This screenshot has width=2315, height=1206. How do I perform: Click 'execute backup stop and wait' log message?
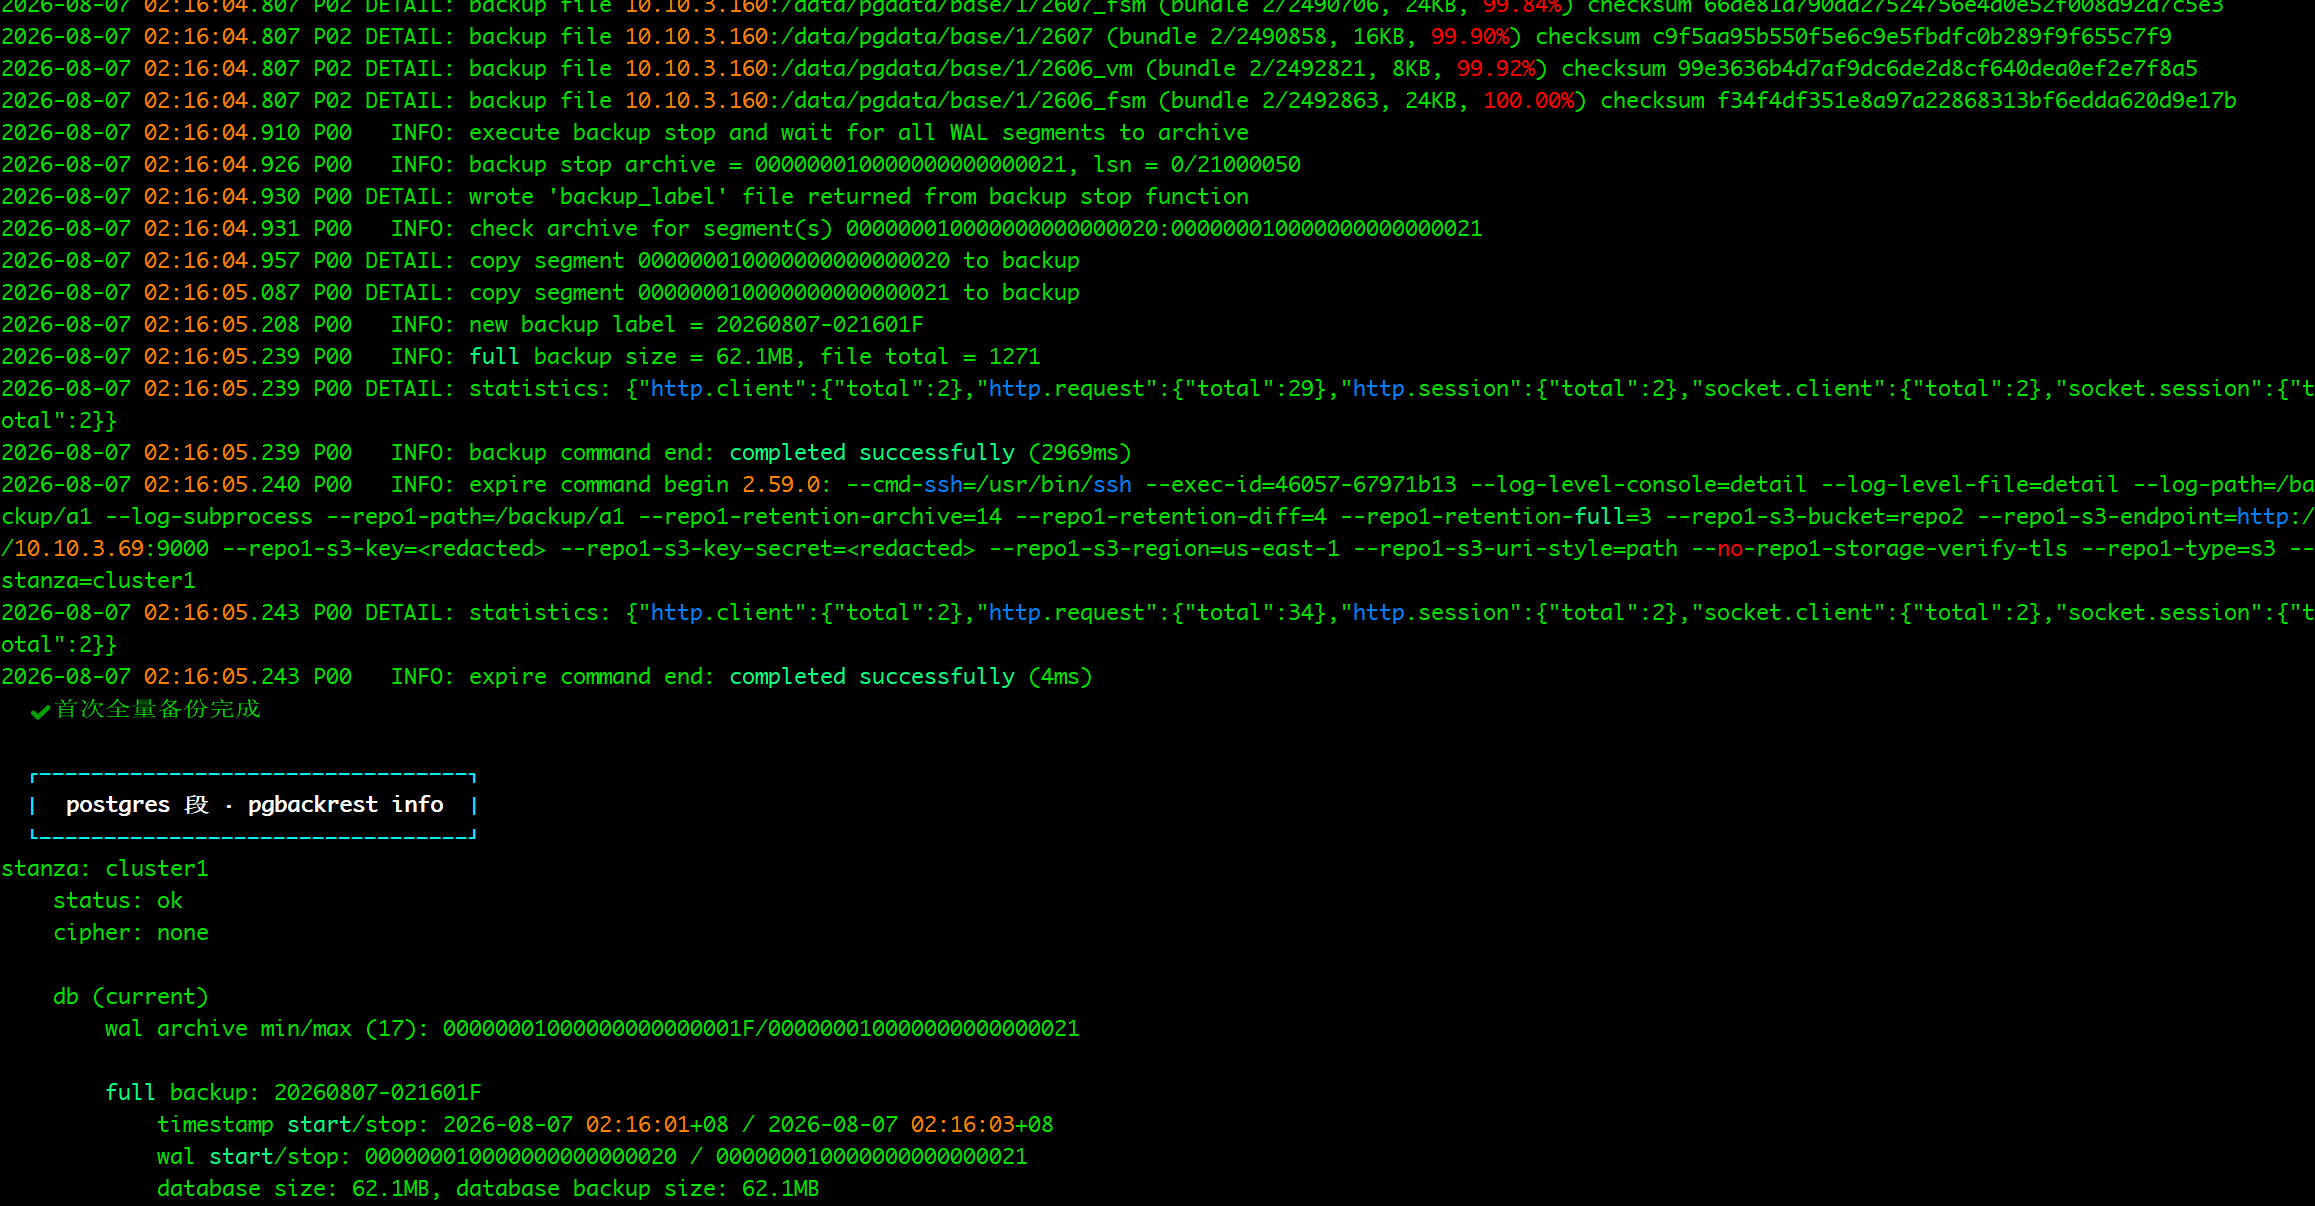(859, 133)
